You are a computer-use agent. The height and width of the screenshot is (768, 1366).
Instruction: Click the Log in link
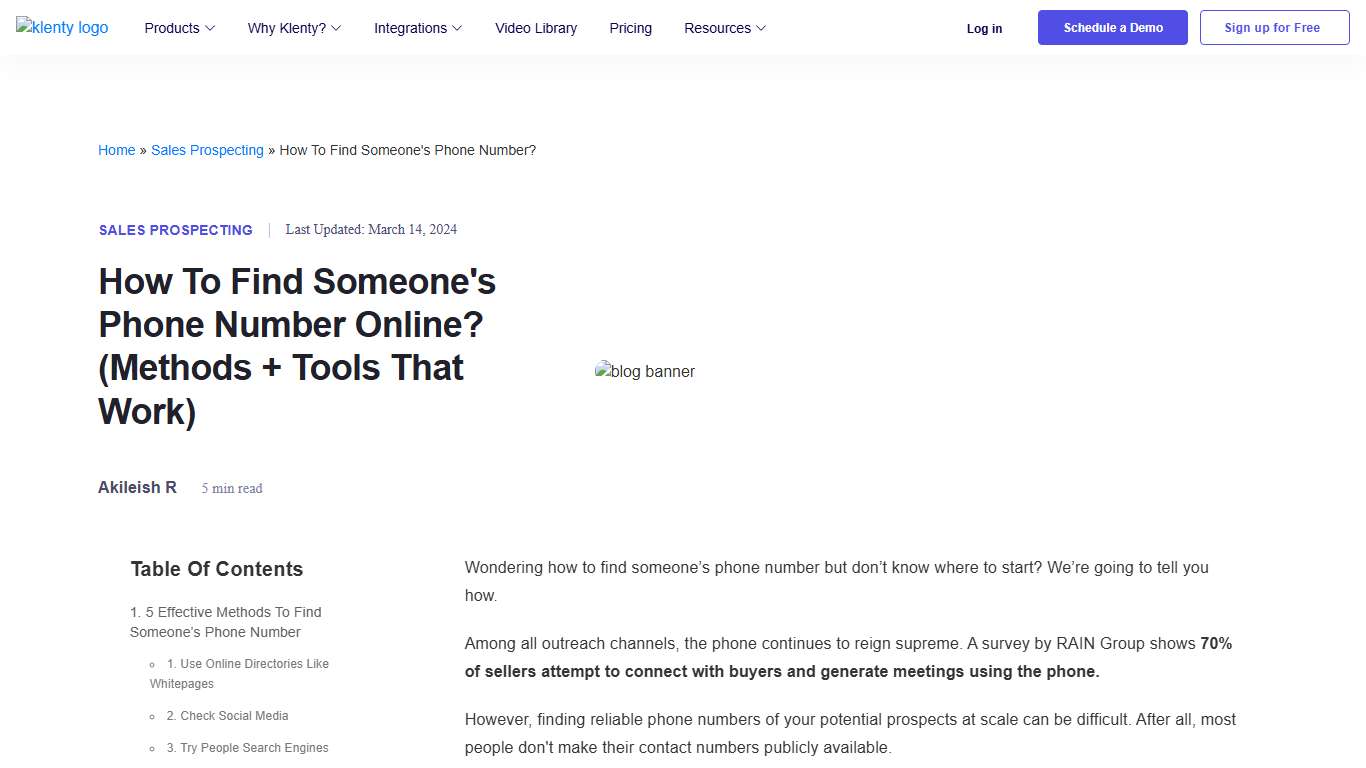984,29
